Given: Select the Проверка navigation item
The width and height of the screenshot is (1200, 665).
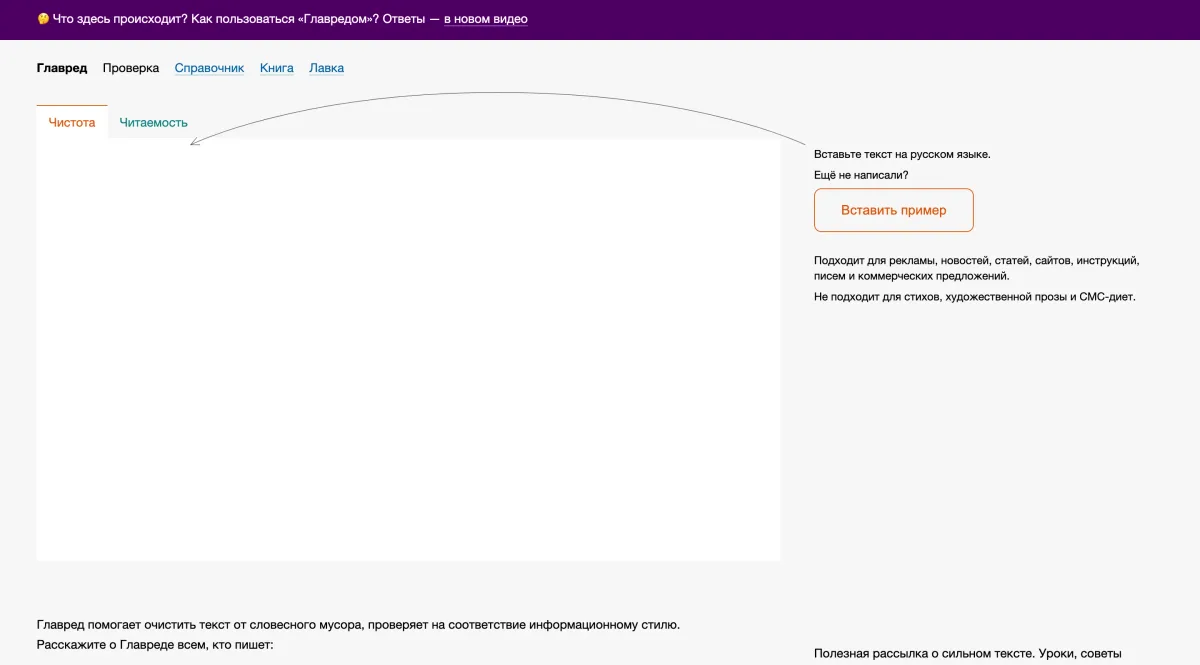Looking at the screenshot, I should pos(131,68).
